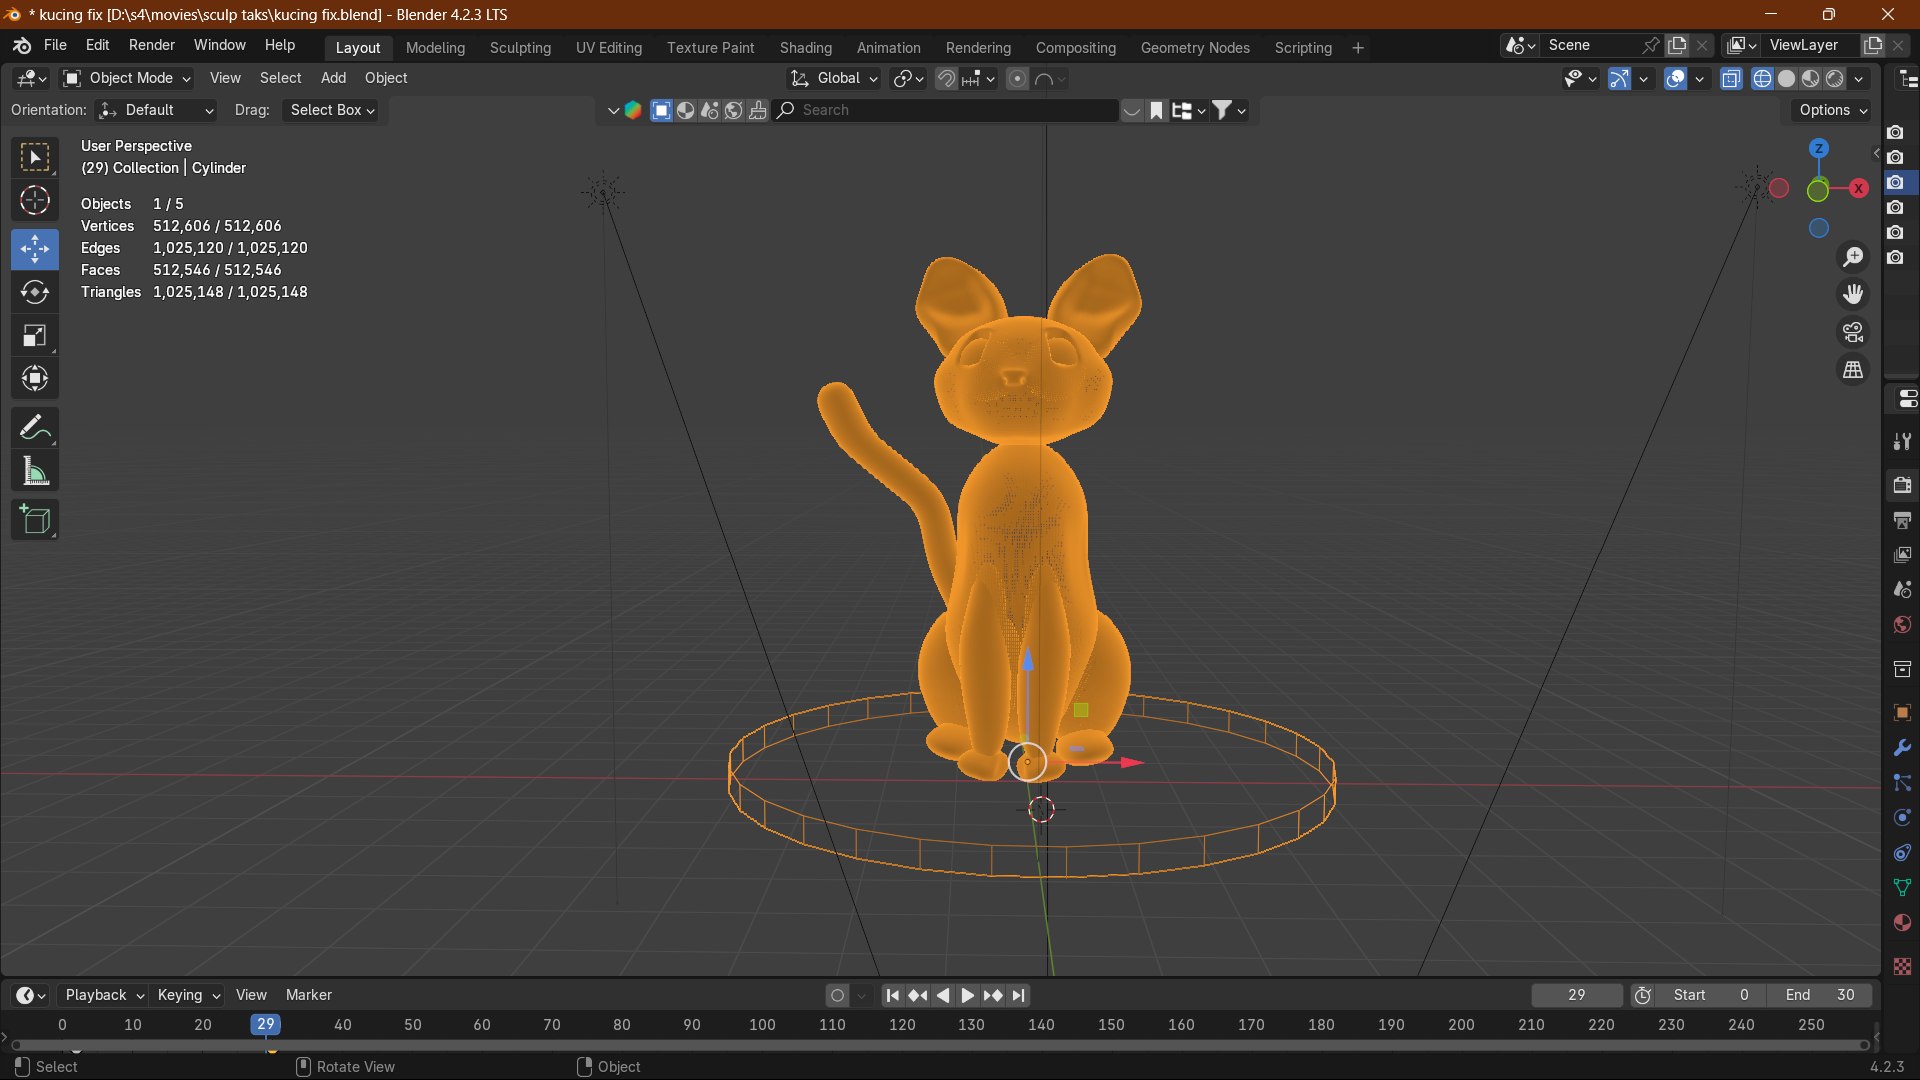Open the Physics properties tab
Image resolution: width=1920 pixels, height=1080 pixels.
[1902, 818]
